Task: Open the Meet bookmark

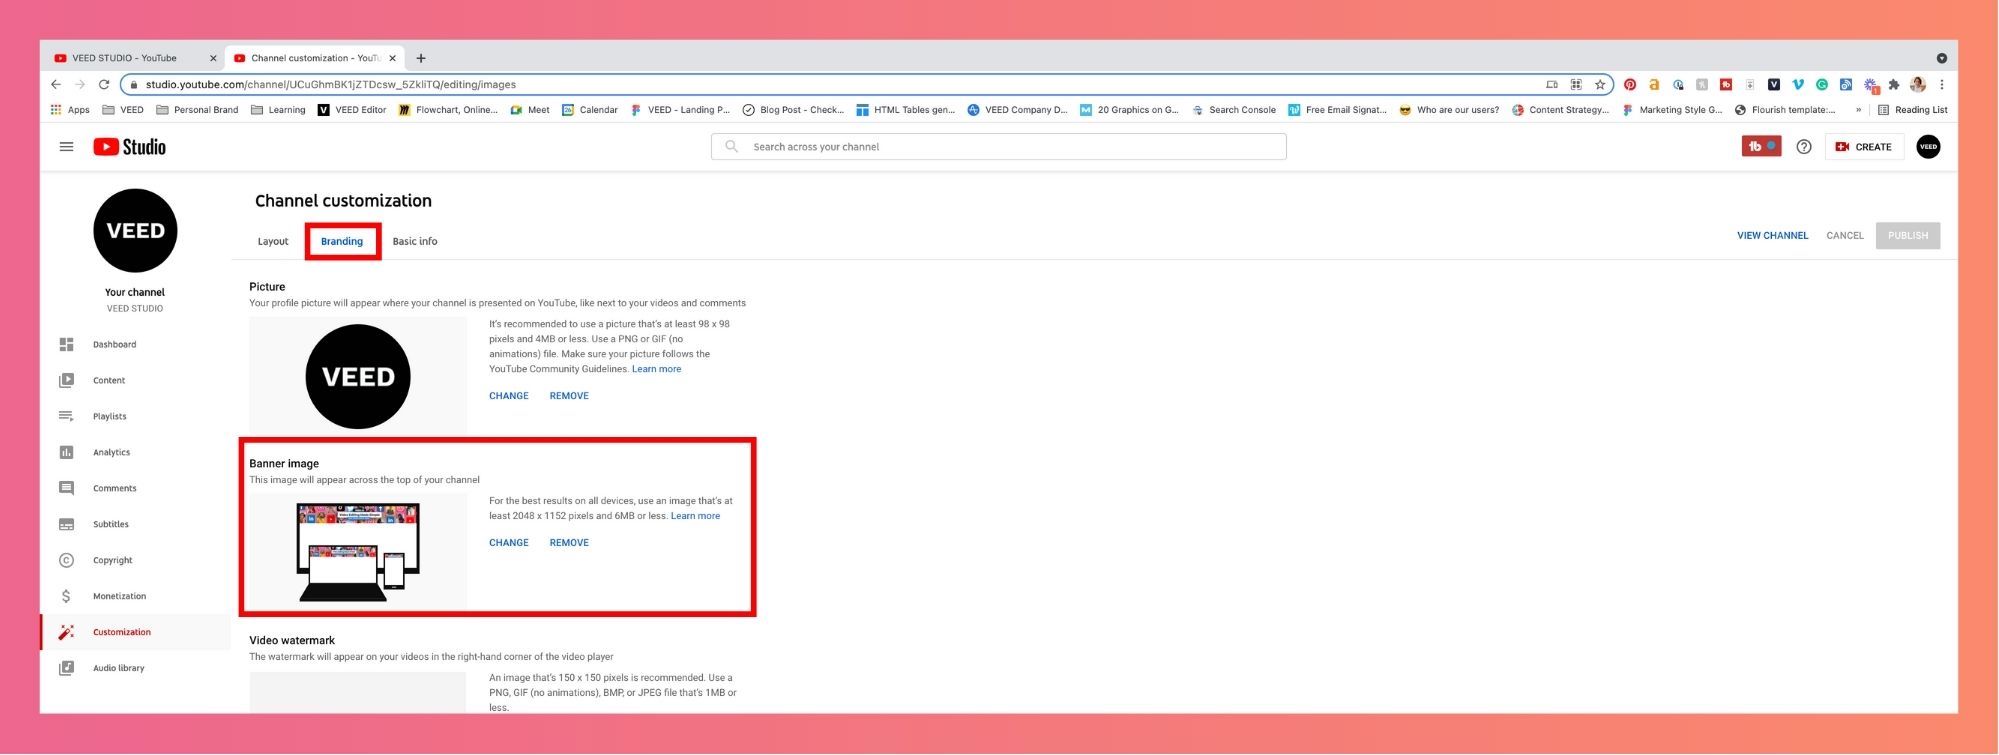Action: [530, 110]
